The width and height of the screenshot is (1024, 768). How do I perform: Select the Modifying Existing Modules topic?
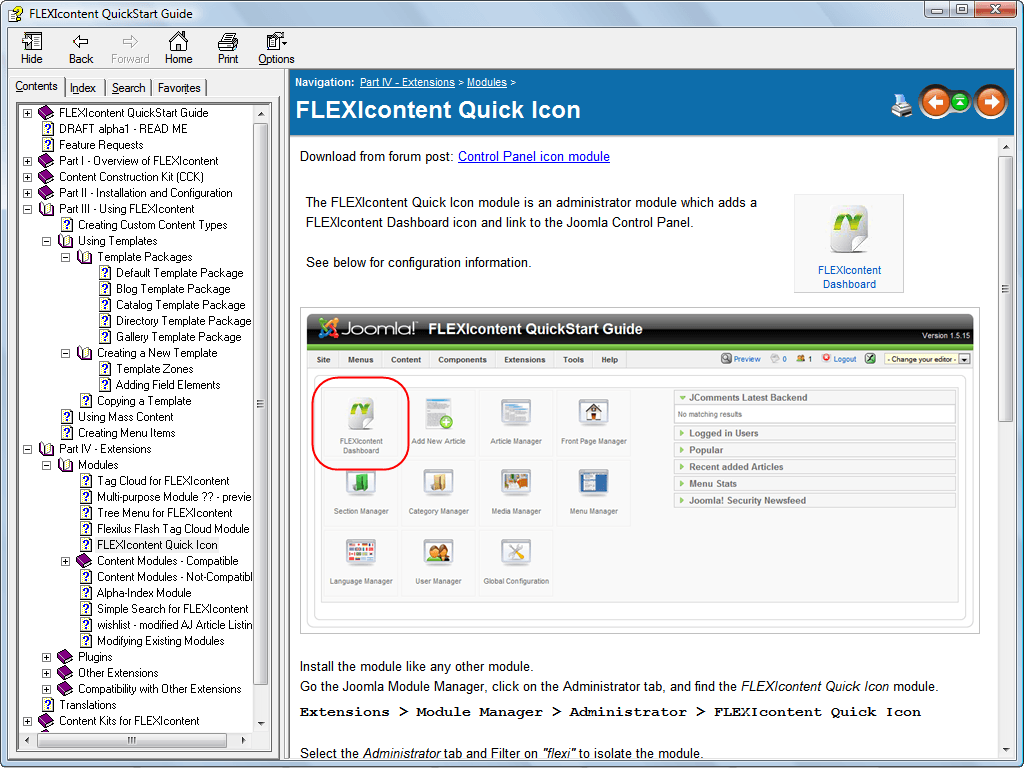point(161,641)
